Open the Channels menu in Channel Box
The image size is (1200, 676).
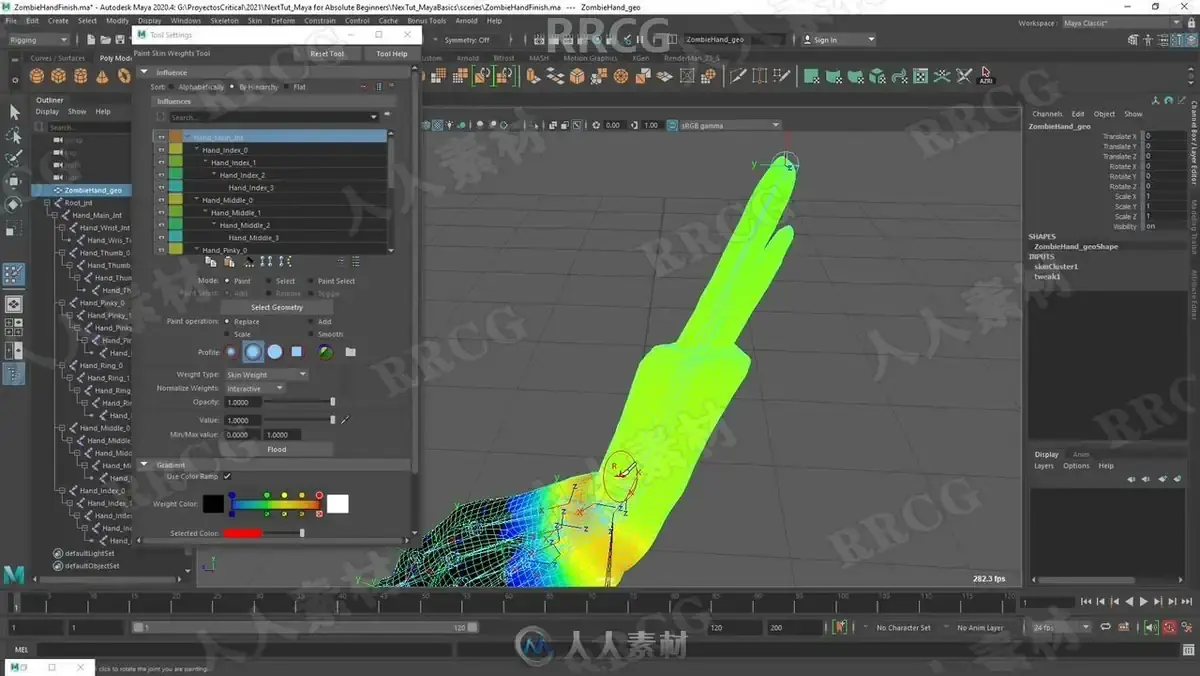click(x=1048, y=114)
